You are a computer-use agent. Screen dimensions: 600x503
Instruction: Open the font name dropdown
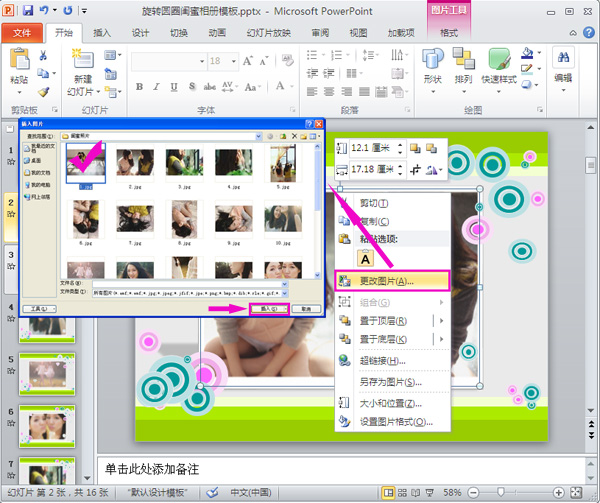(x=202, y=61)
